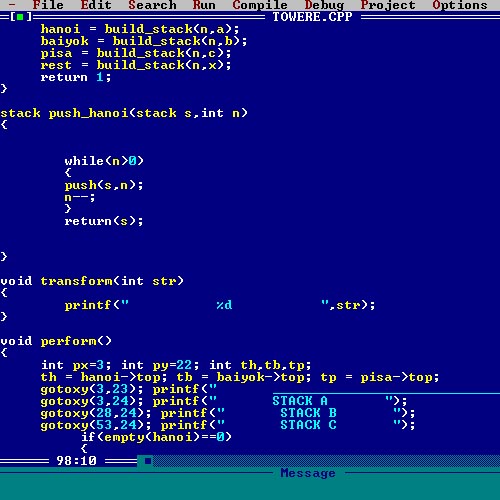Activate the Message window title

click(x=308, y=473)
